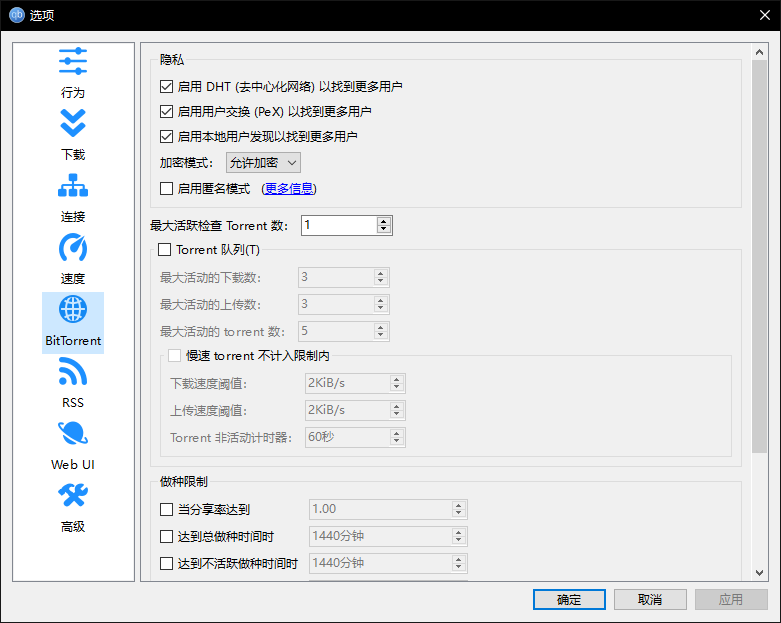Open the Web UI planet icon
This screenshot has width=781, height=623.
[x=73, y=433]
